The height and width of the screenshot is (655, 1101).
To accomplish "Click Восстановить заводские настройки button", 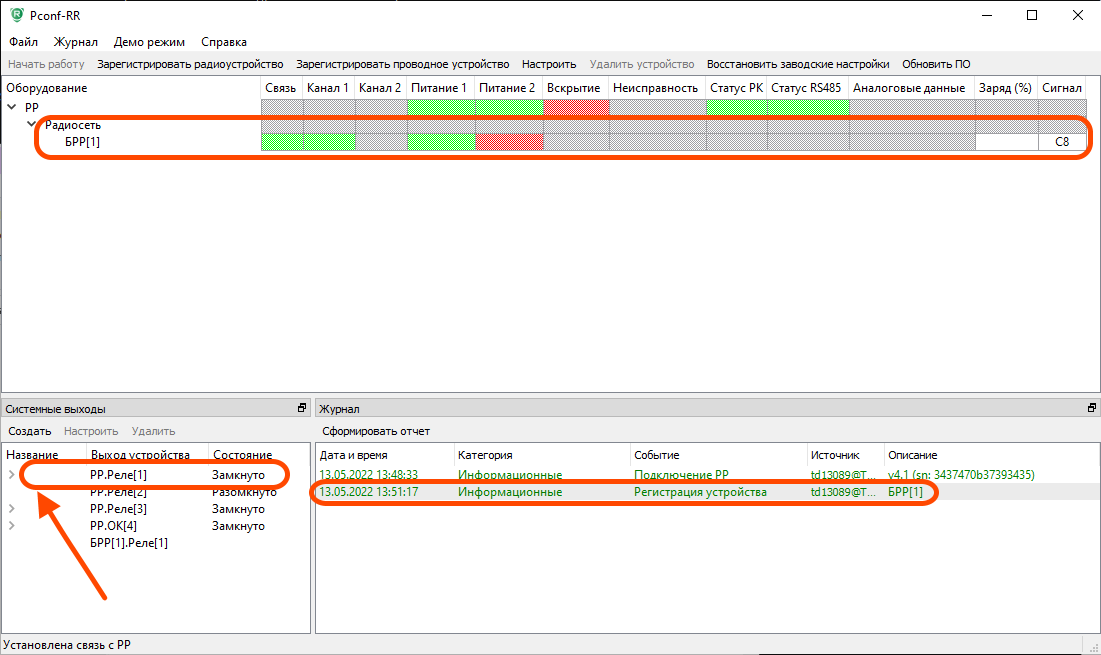I will (797, 64).
